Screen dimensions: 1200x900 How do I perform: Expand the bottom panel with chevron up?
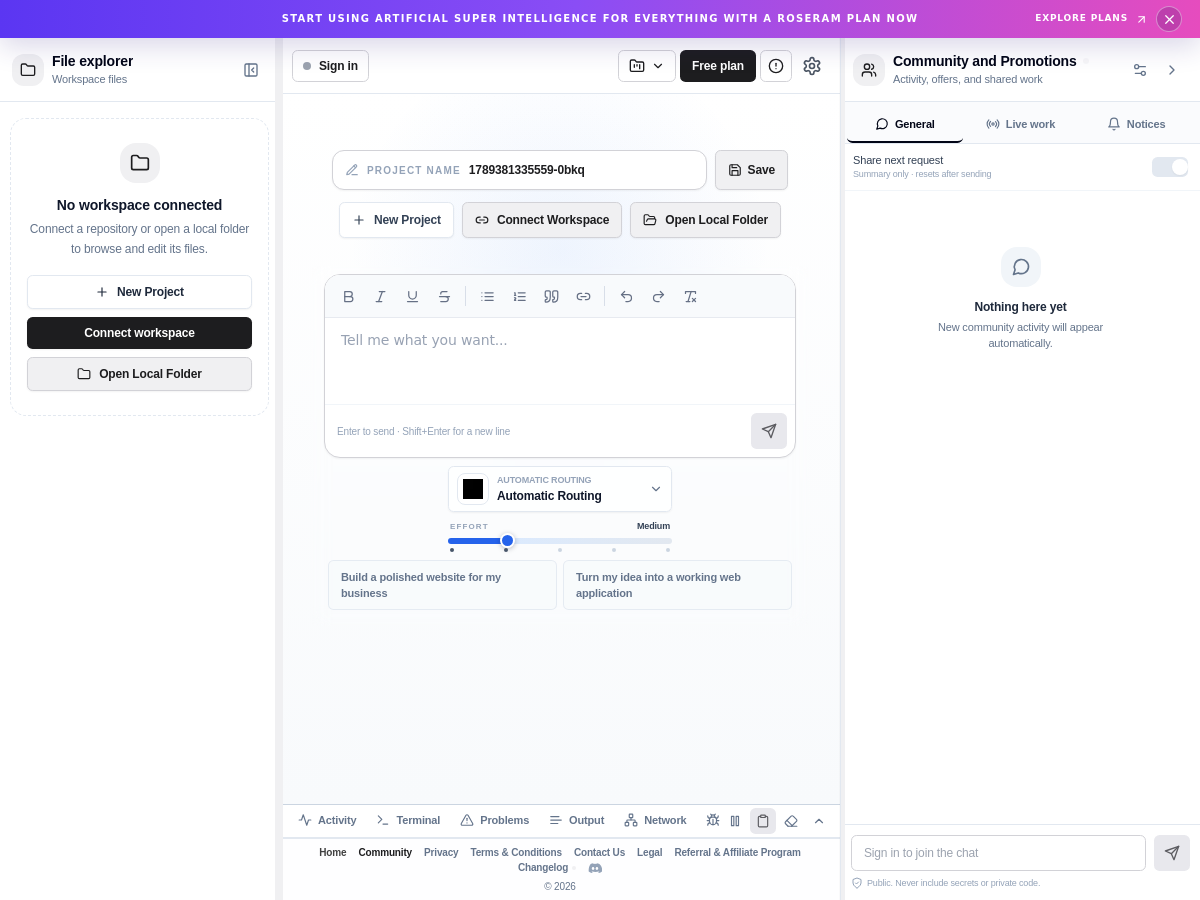pos(819,821)
